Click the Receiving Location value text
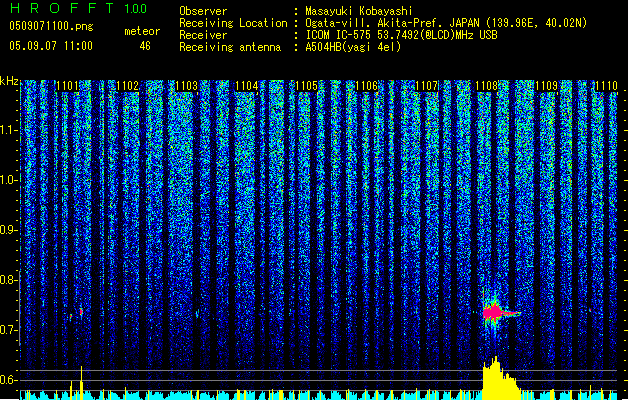 [x=446, y=23]
